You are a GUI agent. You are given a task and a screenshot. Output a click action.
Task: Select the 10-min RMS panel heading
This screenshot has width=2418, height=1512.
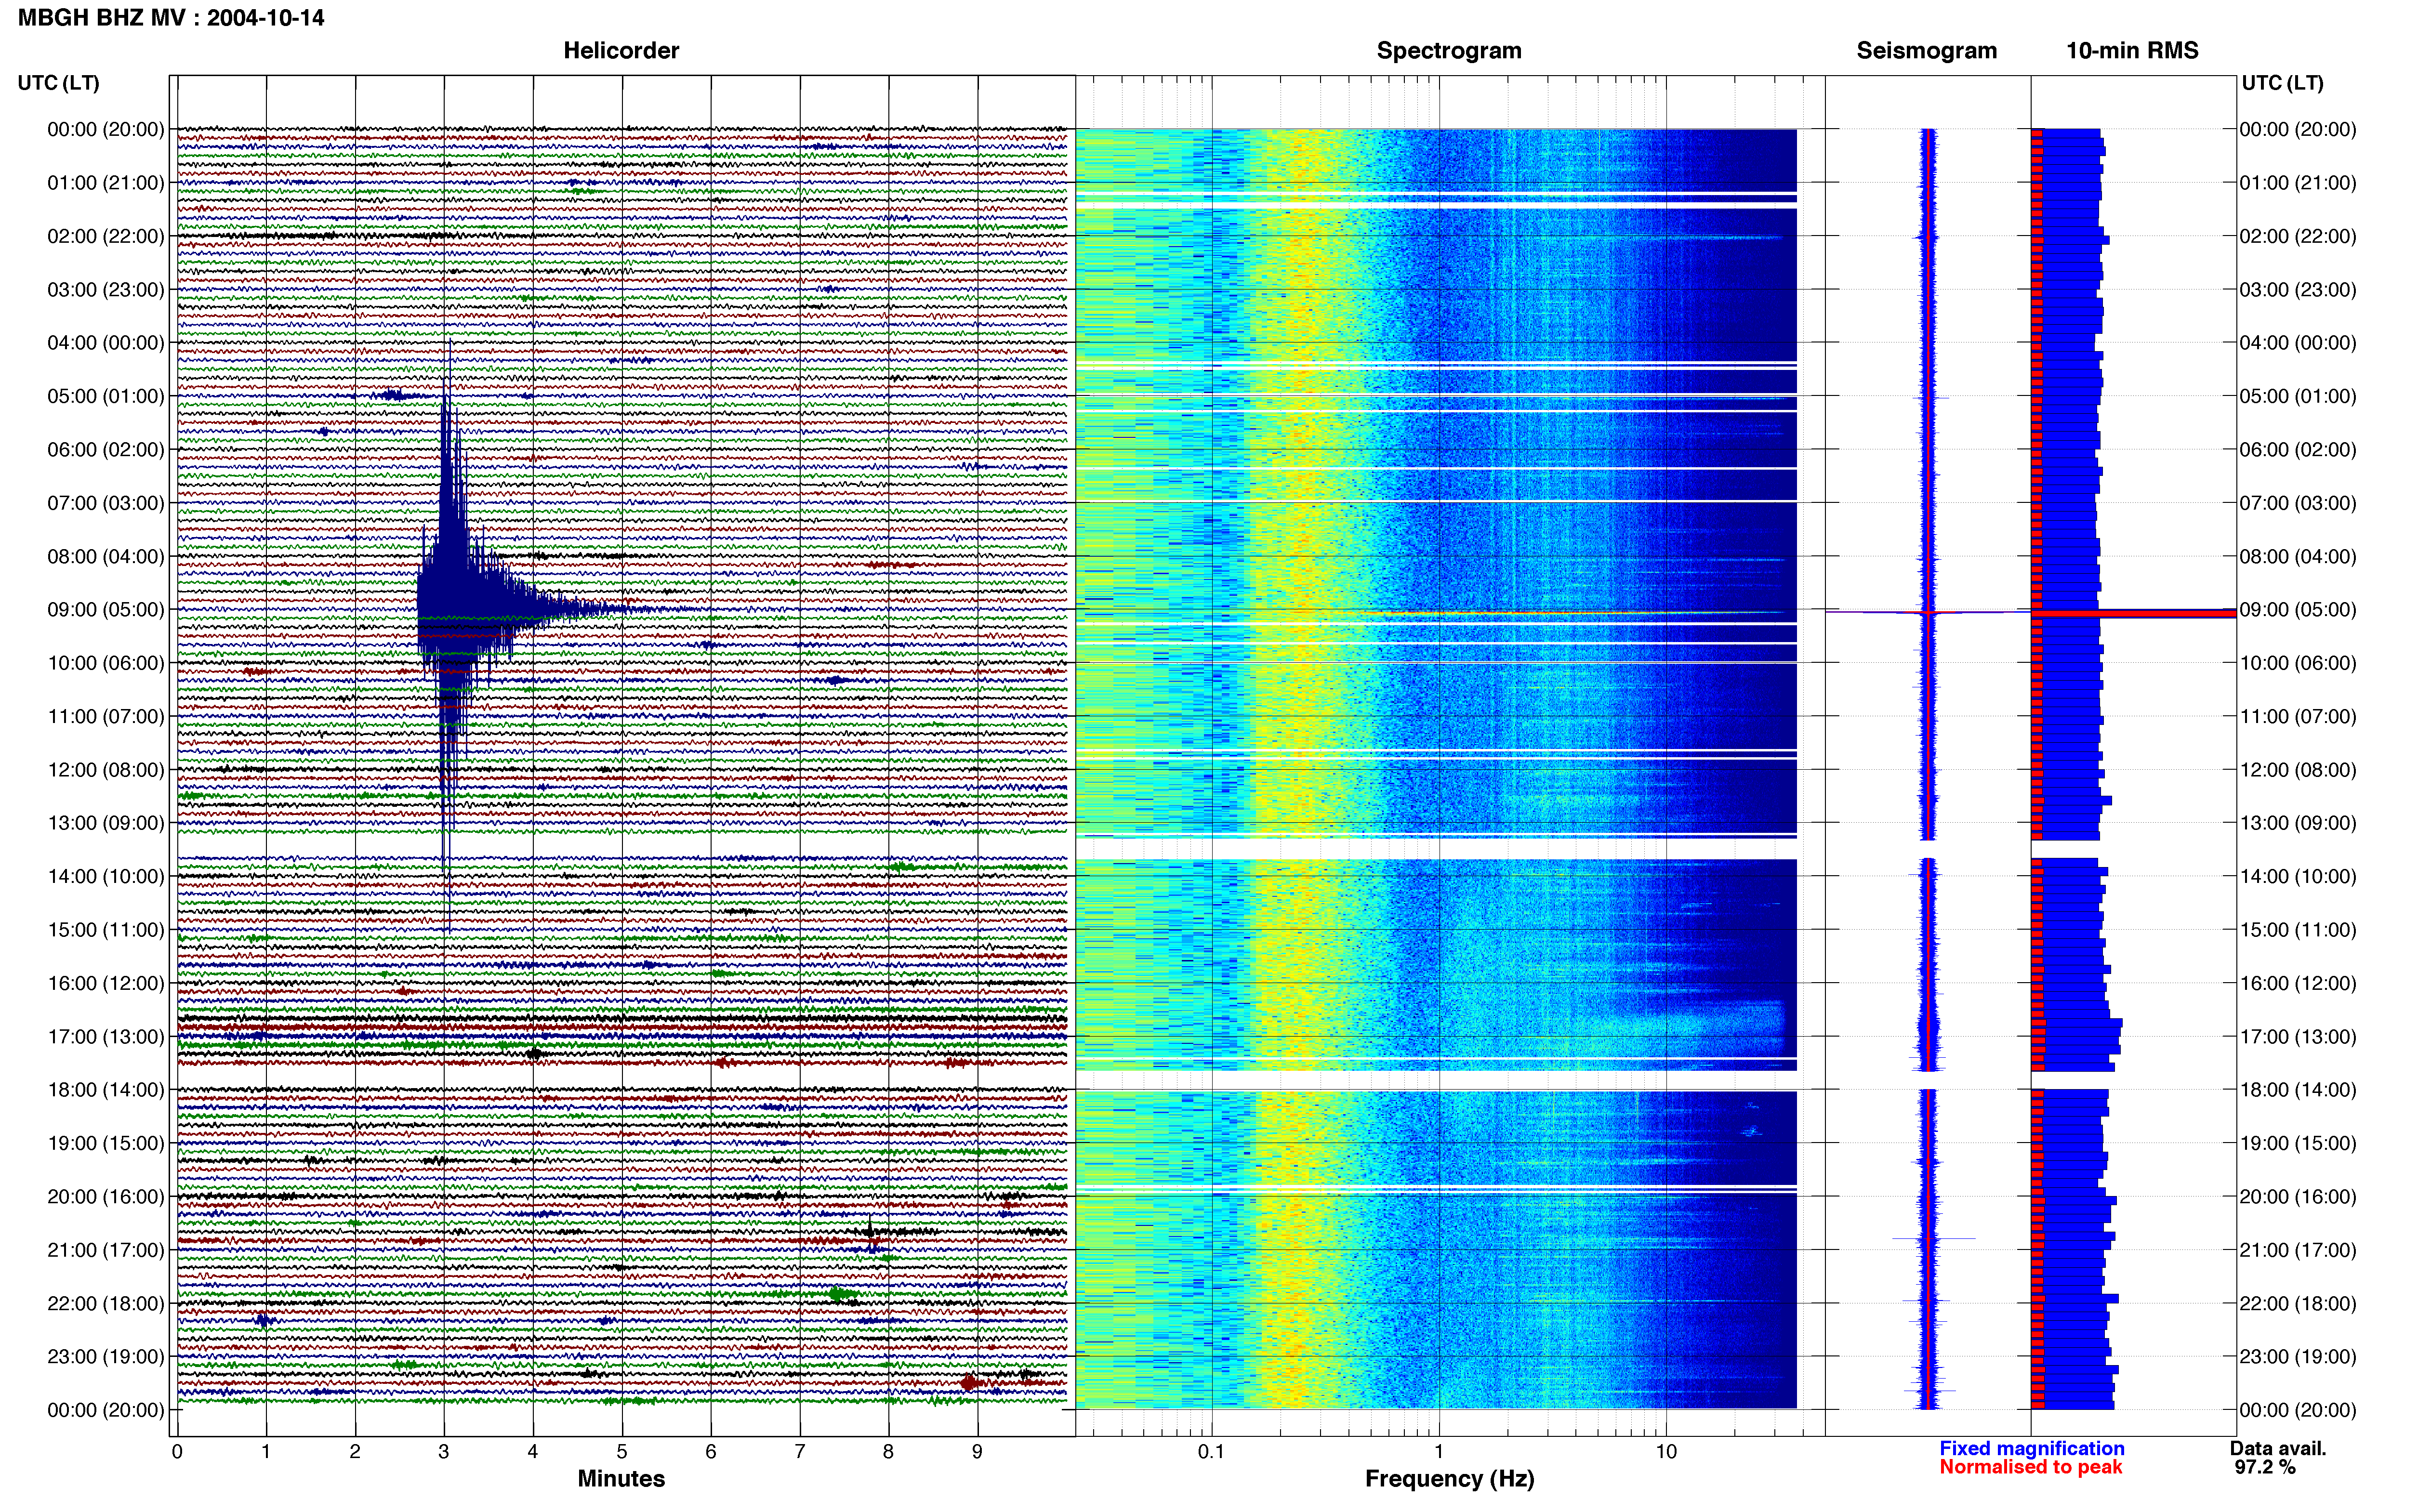tap(2132, 51)
